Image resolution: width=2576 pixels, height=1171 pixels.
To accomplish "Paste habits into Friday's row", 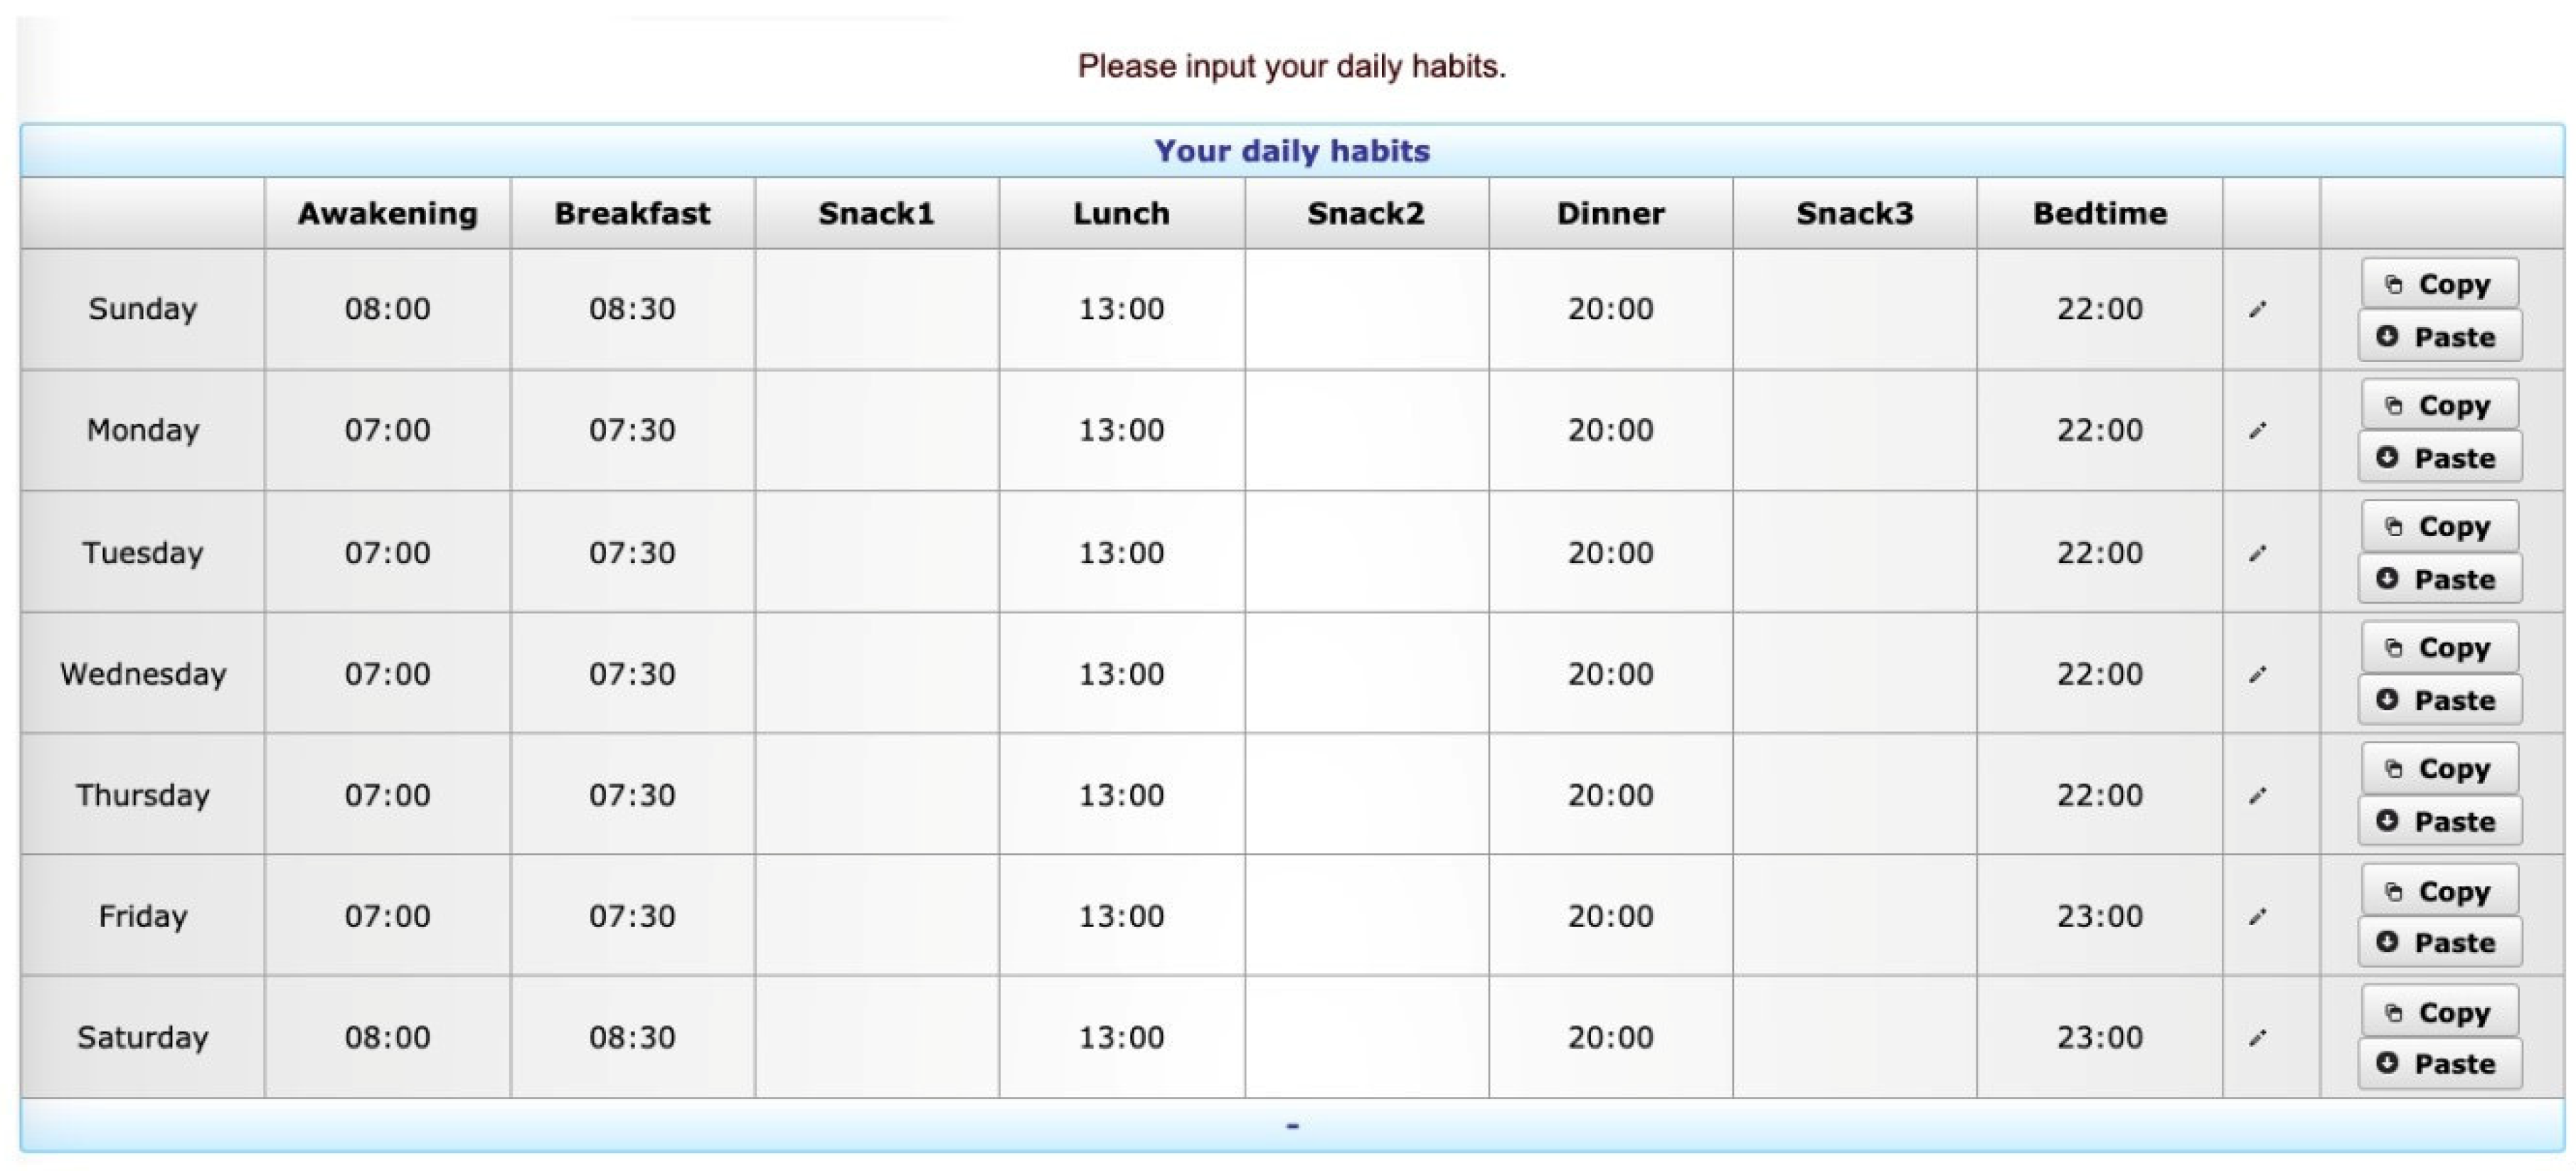I will pyautogui.click(x=2439, y=942).
